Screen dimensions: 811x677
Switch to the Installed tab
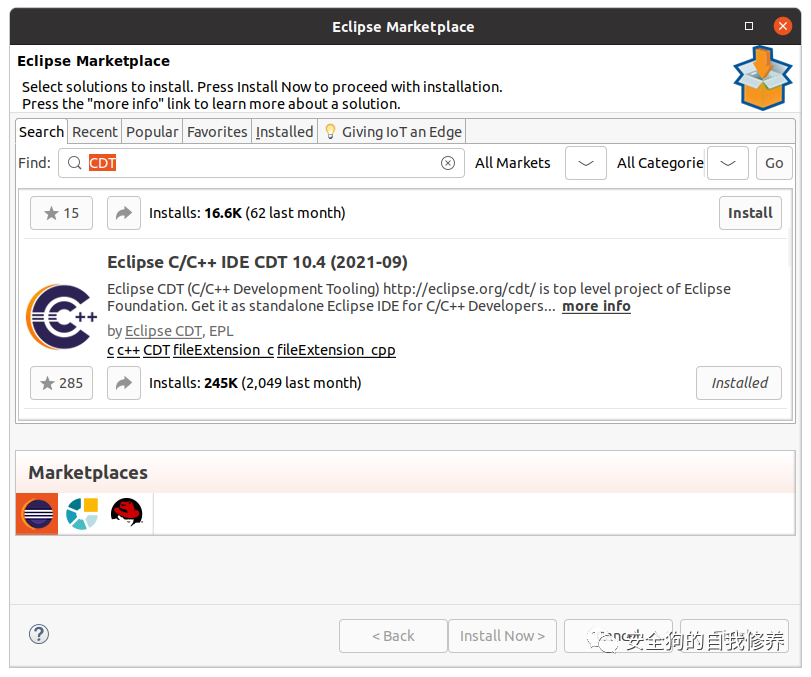coord(284,132)
